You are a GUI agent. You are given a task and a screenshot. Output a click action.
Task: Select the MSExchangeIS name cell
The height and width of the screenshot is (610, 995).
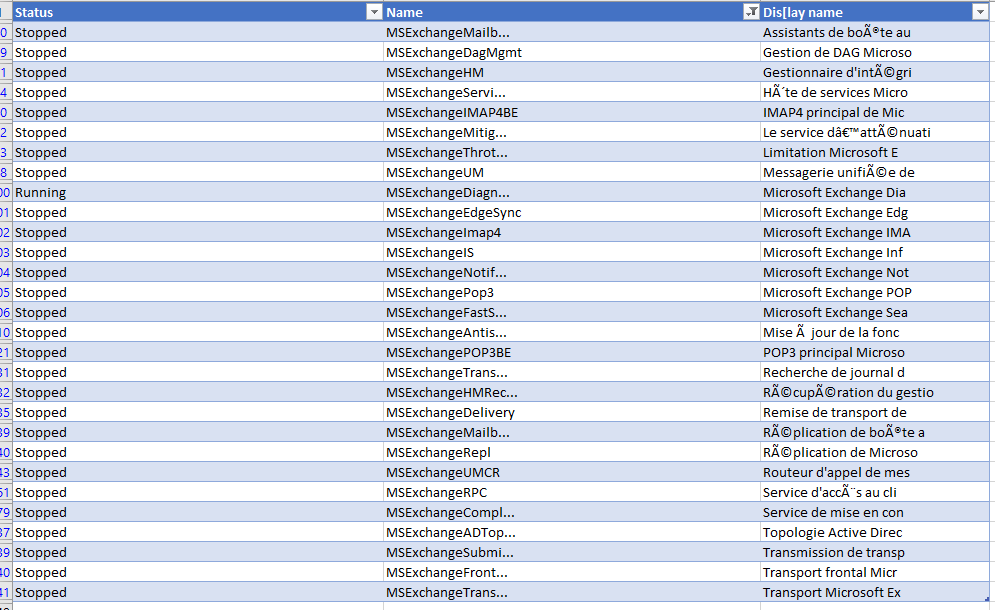click(x=572, y=252)
